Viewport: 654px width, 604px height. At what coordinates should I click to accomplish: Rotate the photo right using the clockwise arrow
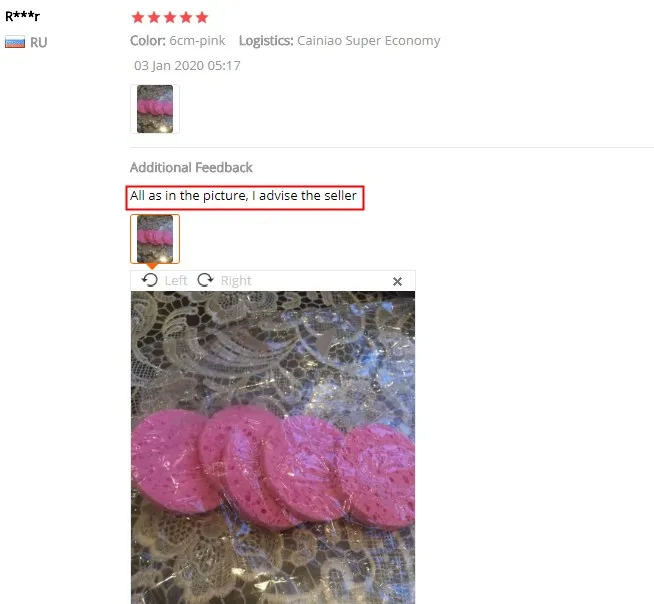pyautogui.click(x=205, y=280)
